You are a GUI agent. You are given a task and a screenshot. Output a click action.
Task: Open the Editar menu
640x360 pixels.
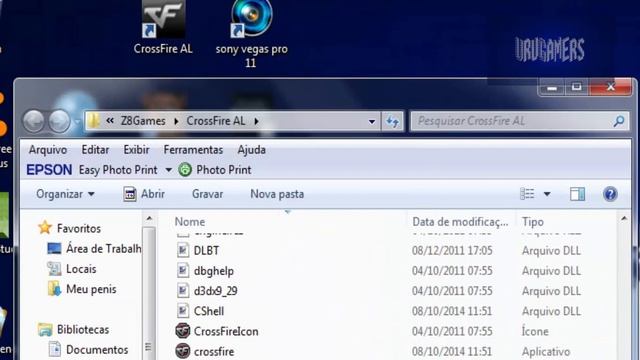click(x=95, y=150)
